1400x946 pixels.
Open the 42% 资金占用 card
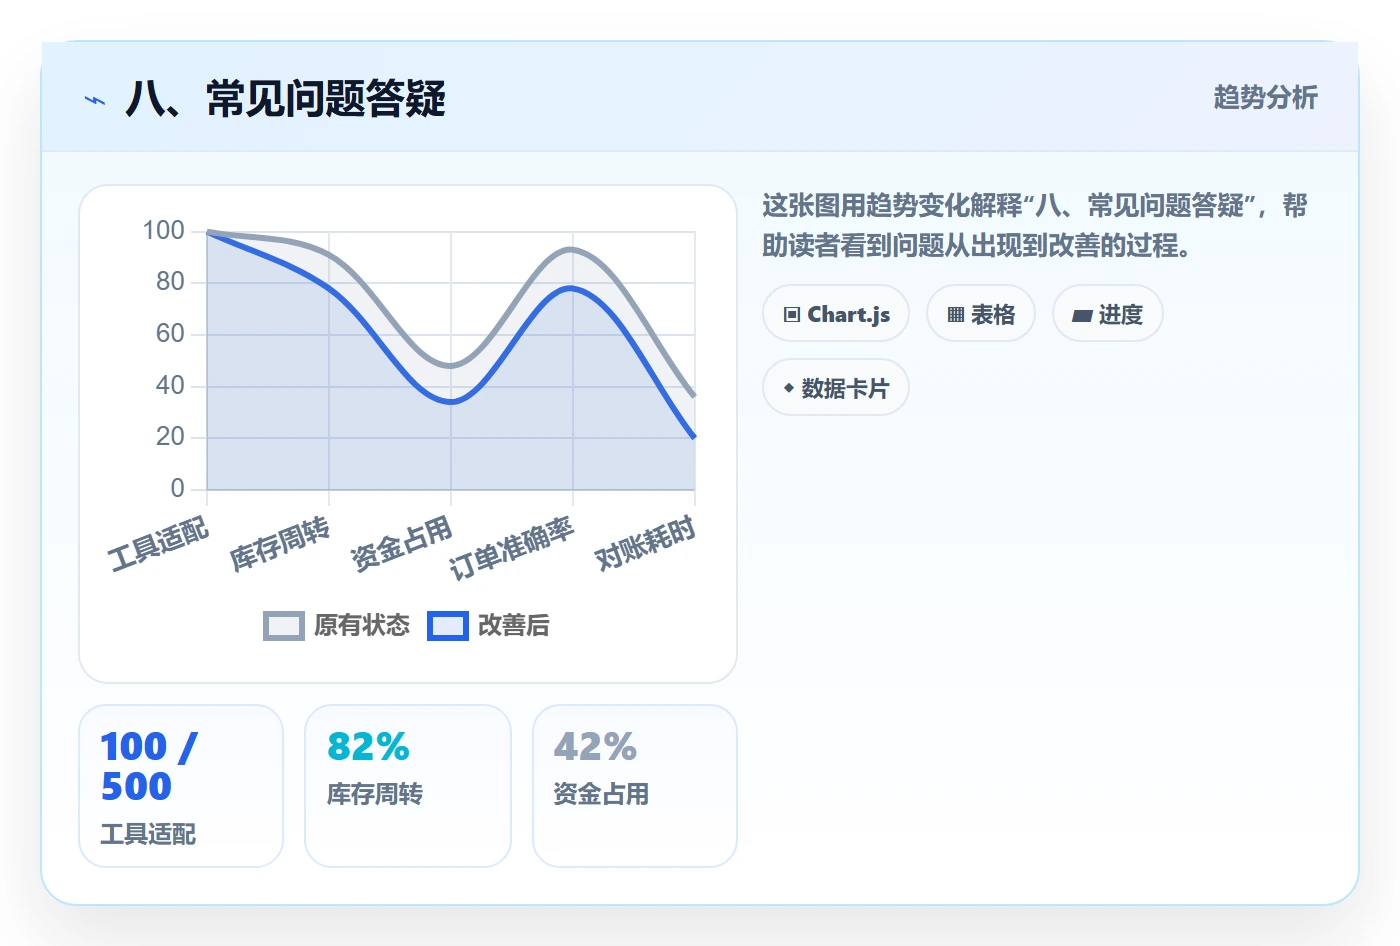click(635, 786)
